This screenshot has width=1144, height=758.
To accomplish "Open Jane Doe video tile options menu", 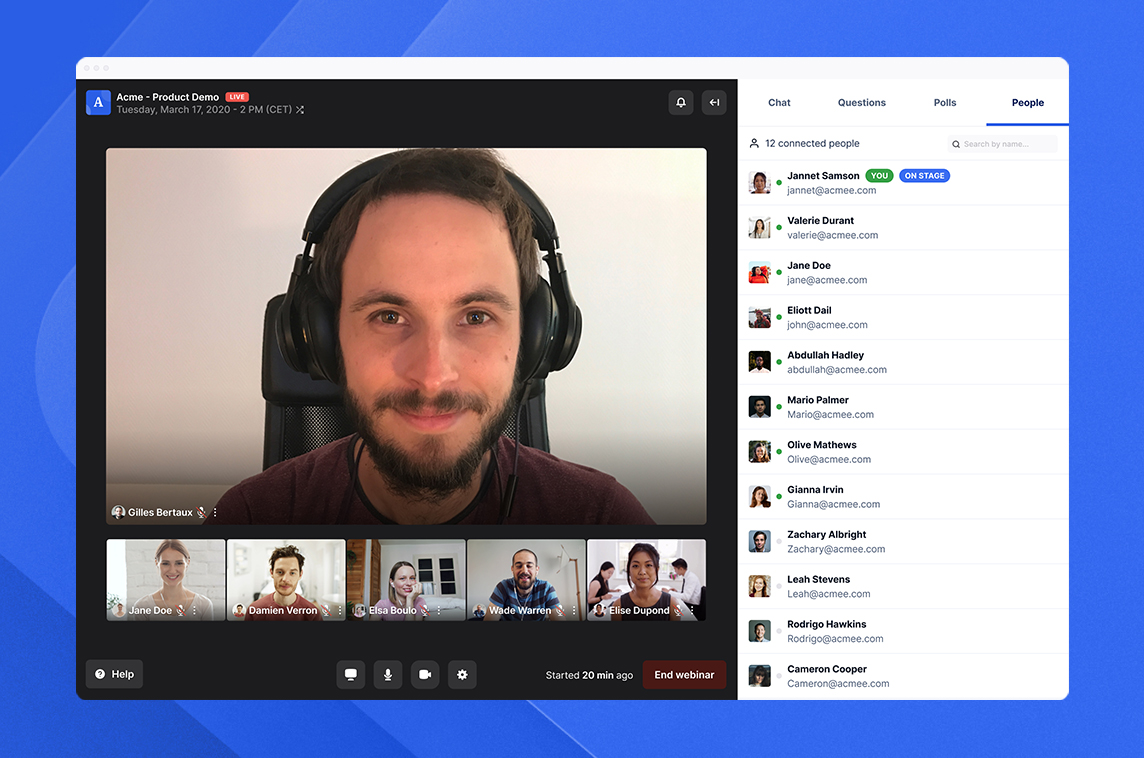I will 194,611.
